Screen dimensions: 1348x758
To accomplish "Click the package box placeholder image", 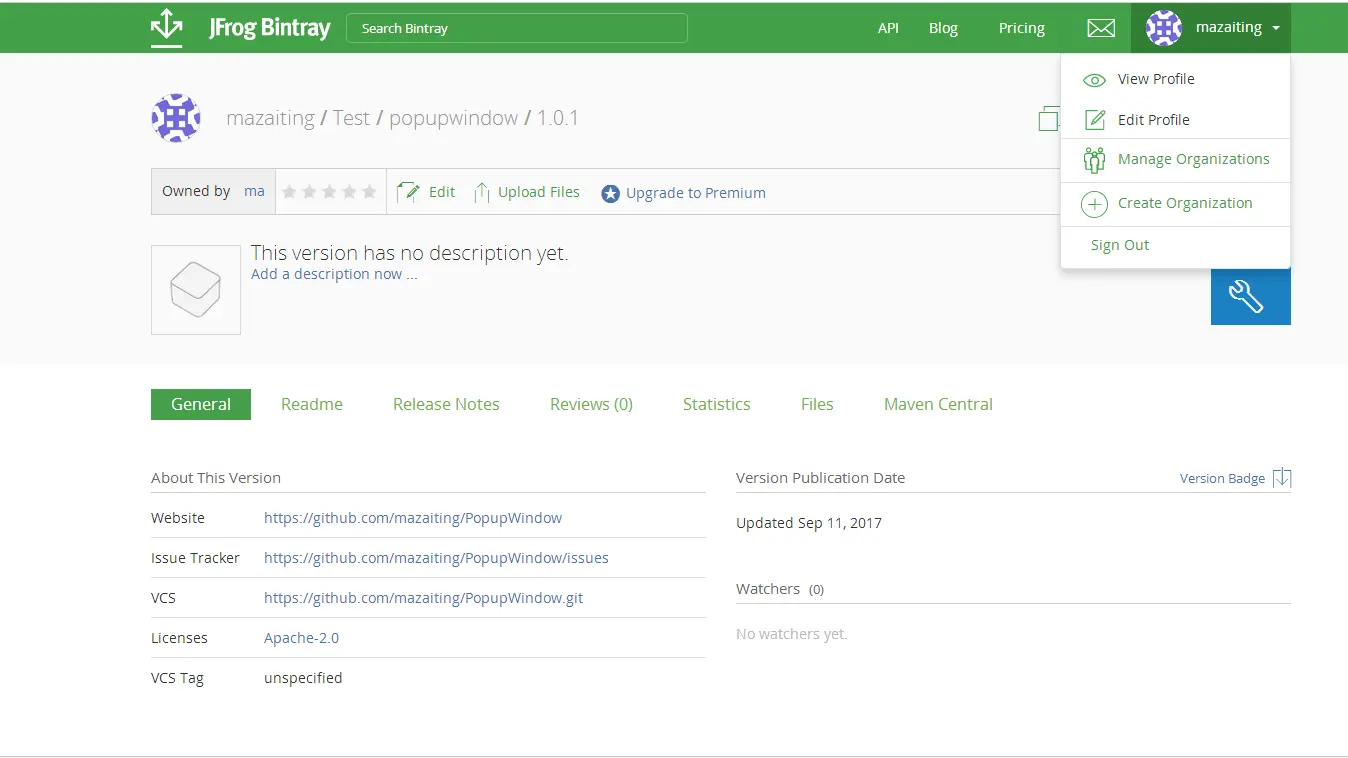I will [196, 290].
